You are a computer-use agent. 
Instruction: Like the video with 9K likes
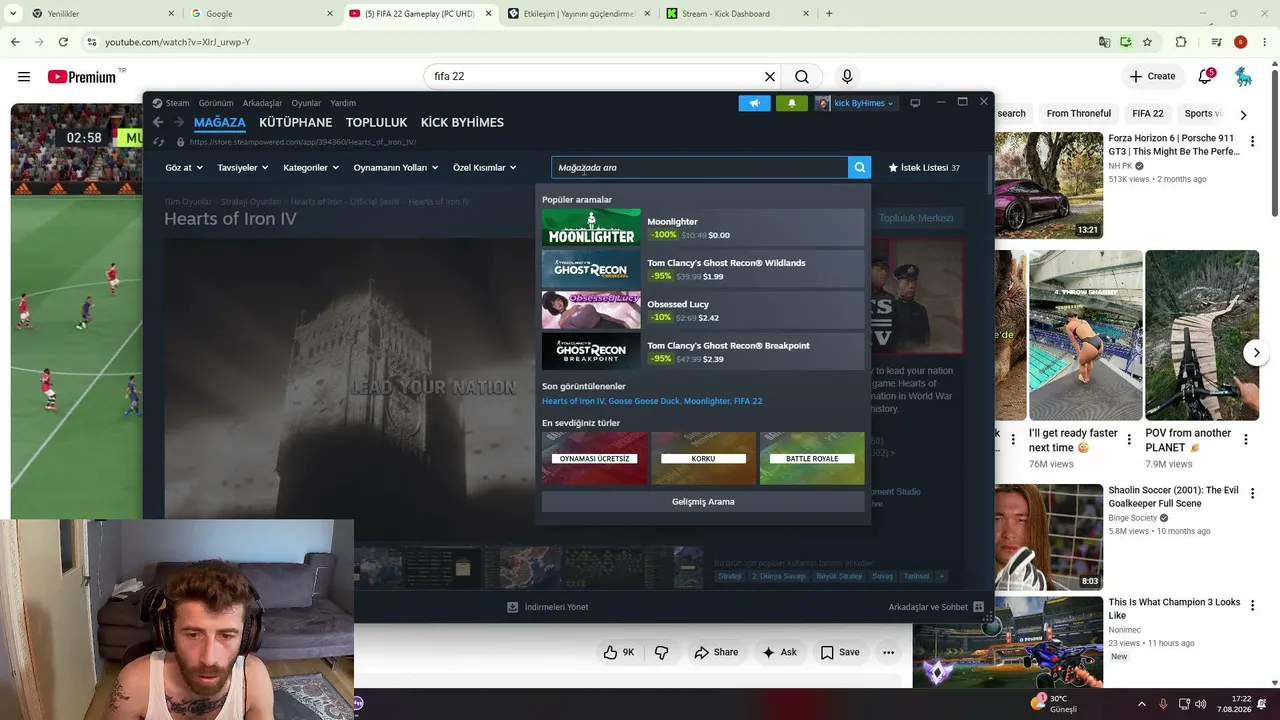coord(618,652)
